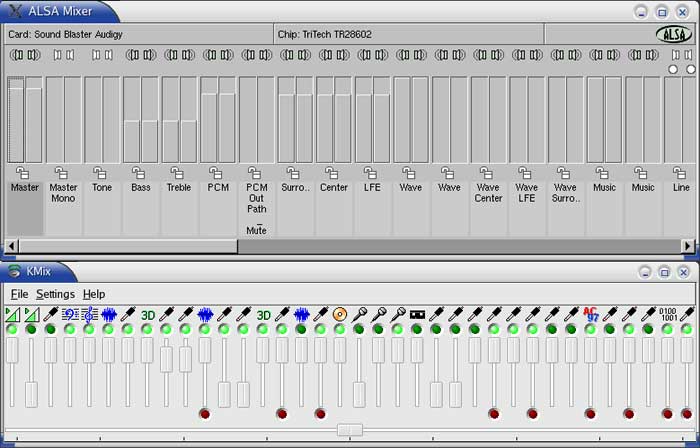This screenshot has width=700, height=448.
Task: Open the Settings menu in KMix
Action: pos(55,294)
